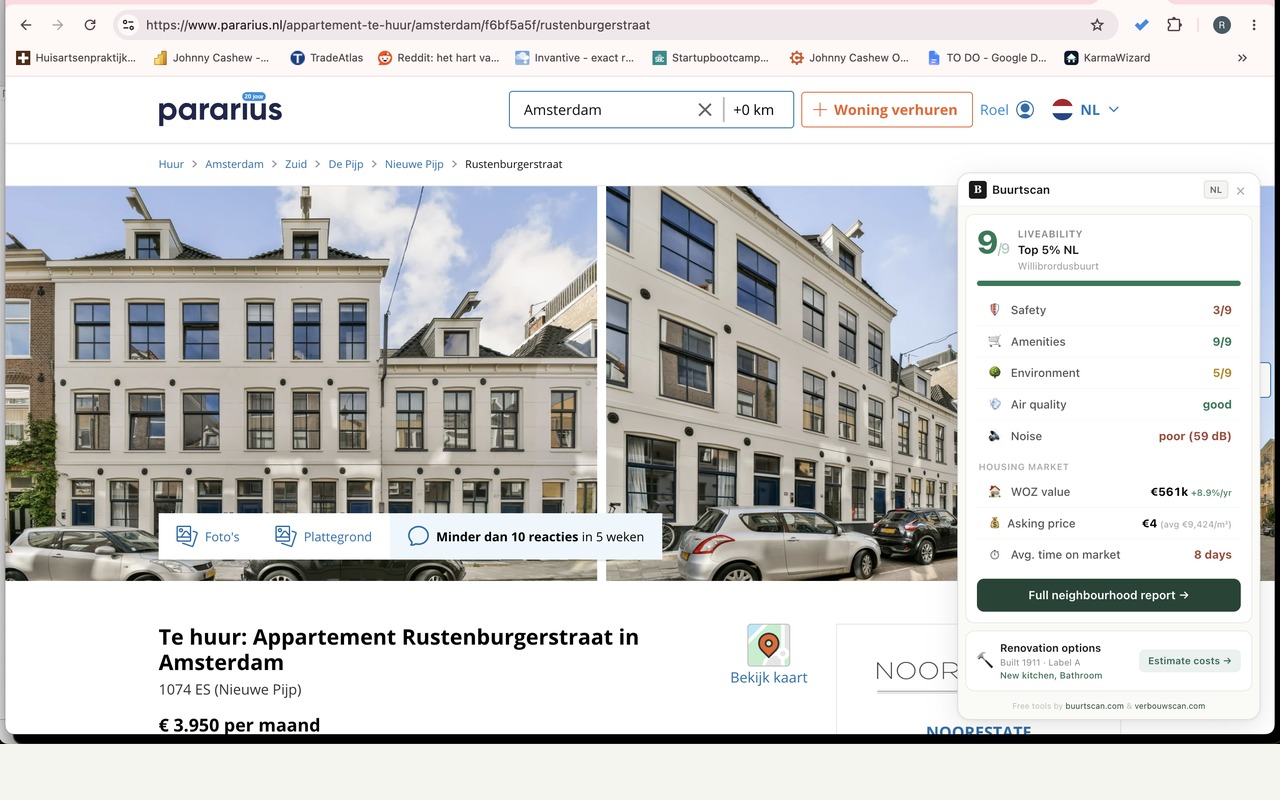The image size is (1280, 800).
Task: Bookmark this page with the star icon
Action: [1097, 25]
